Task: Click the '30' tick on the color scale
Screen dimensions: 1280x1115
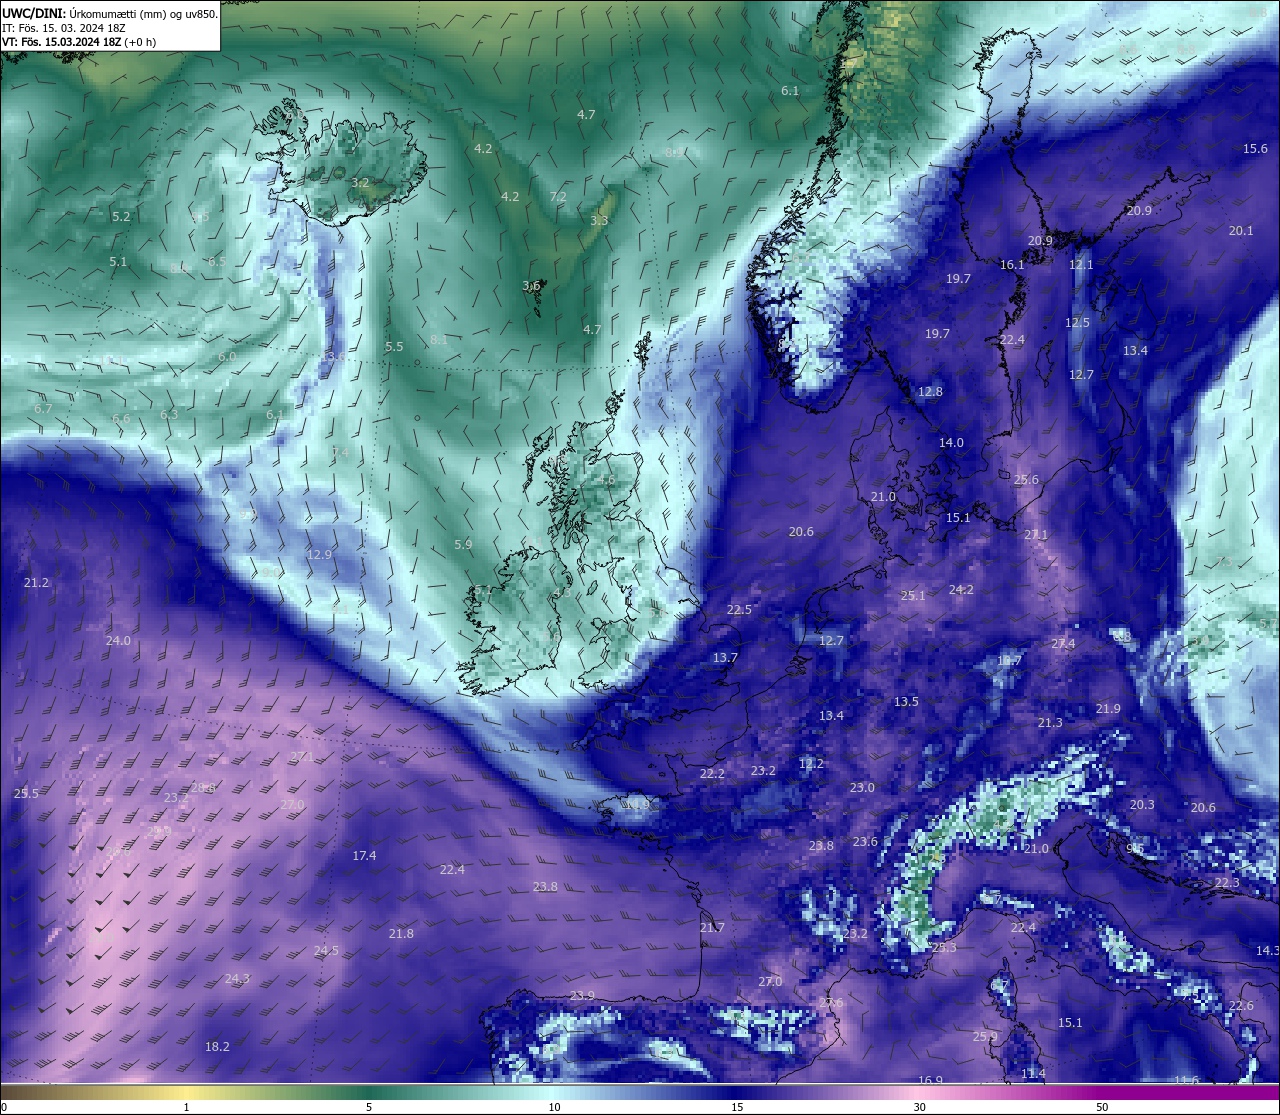Action: [x=919, y=1107]
